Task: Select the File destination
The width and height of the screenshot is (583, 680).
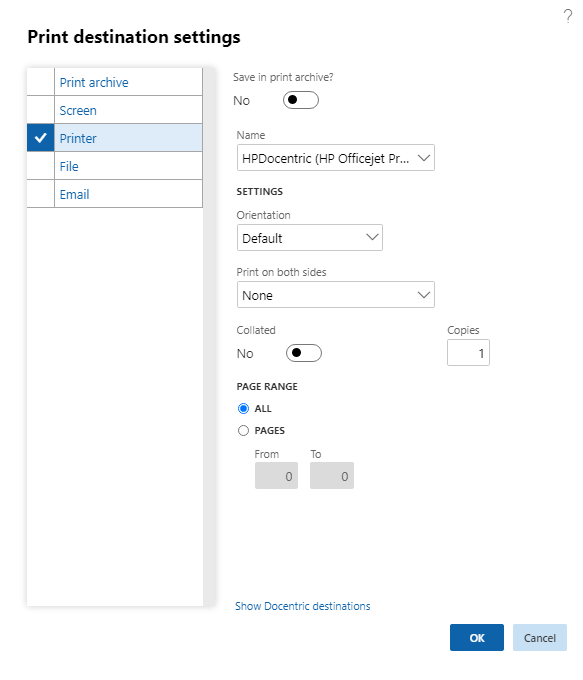Action: click(115, 166)
